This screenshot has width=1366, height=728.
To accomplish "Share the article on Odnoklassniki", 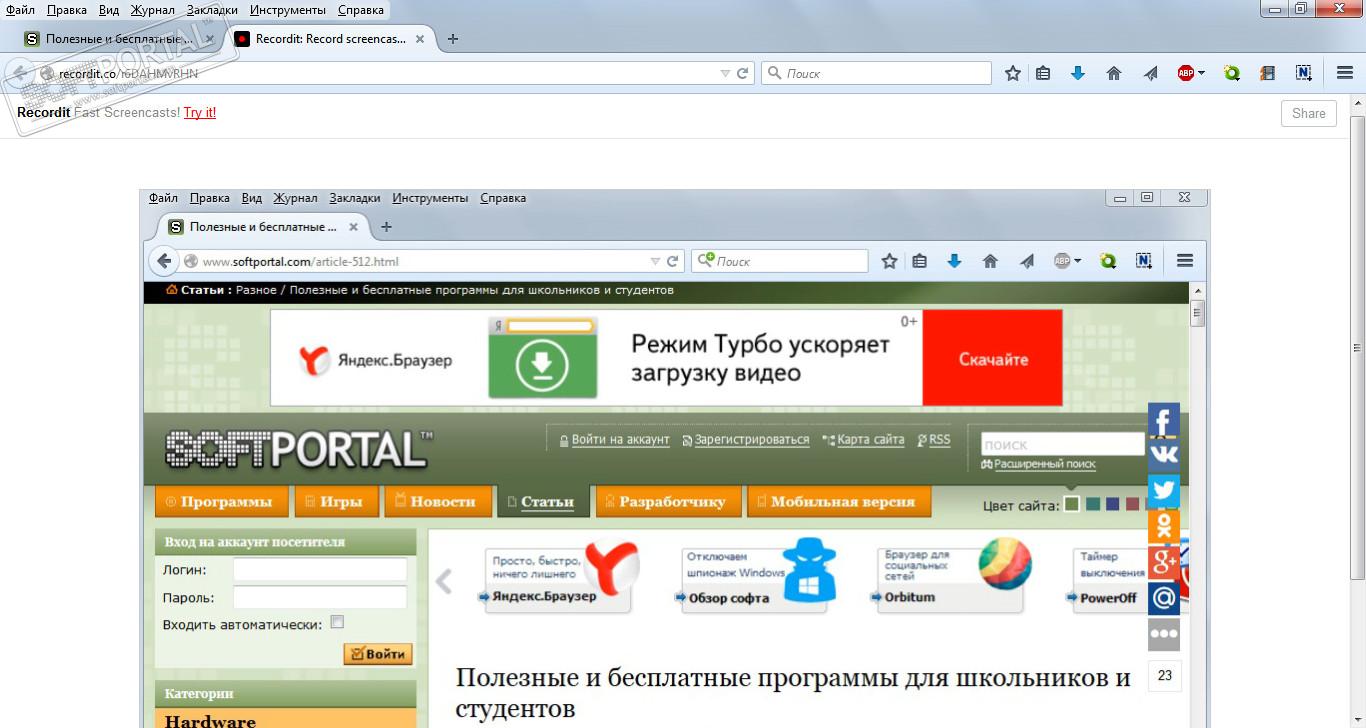I will pos(1164,527).
